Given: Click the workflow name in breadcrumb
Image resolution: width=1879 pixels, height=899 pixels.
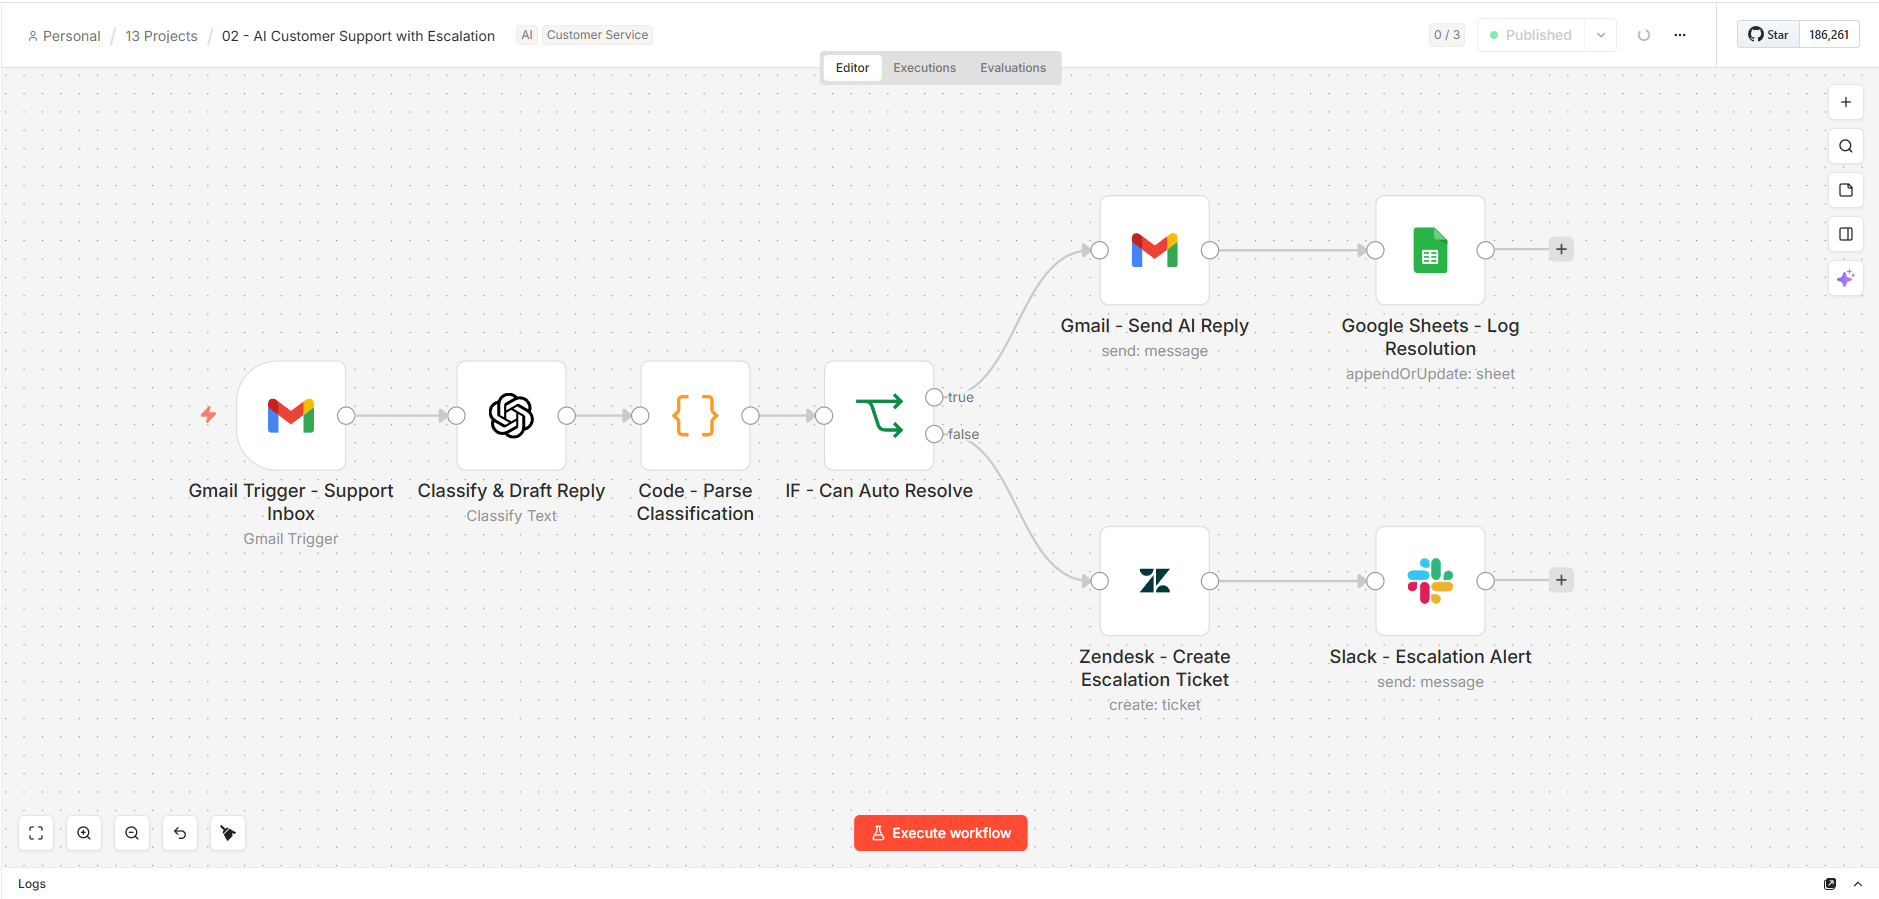Looking at the screenshot, I should [358, 36].
